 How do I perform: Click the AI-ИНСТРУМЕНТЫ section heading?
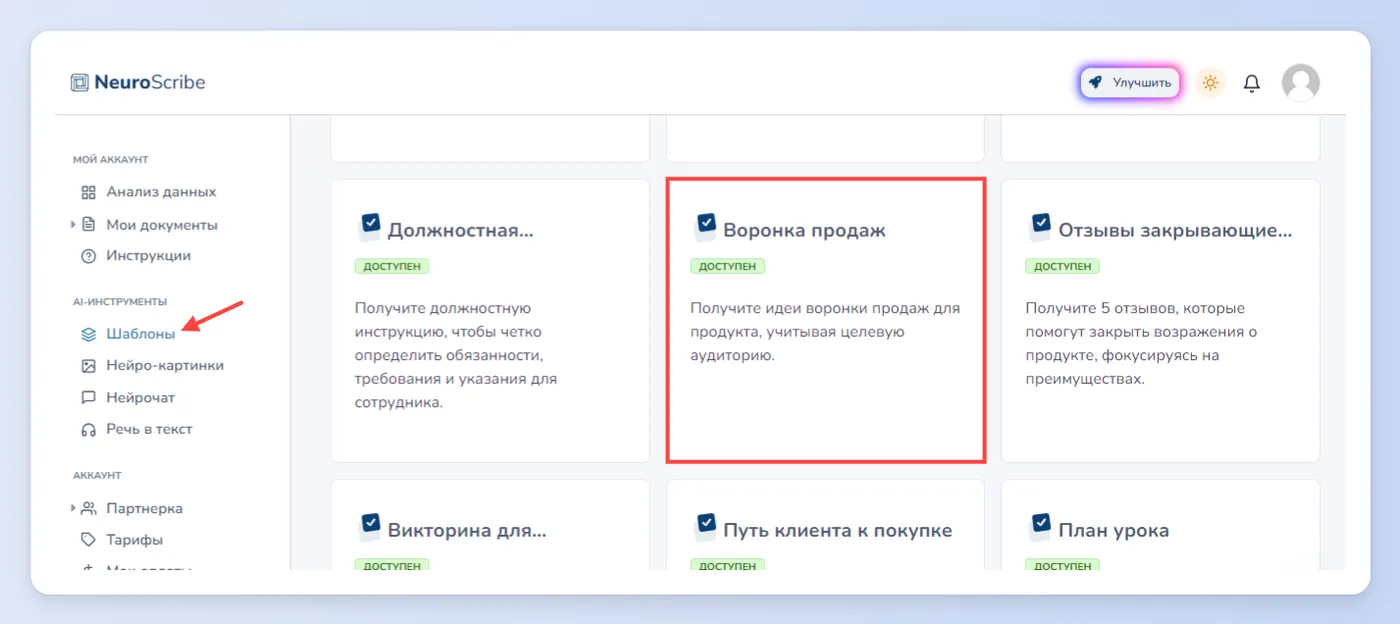(x=120, y=302)
